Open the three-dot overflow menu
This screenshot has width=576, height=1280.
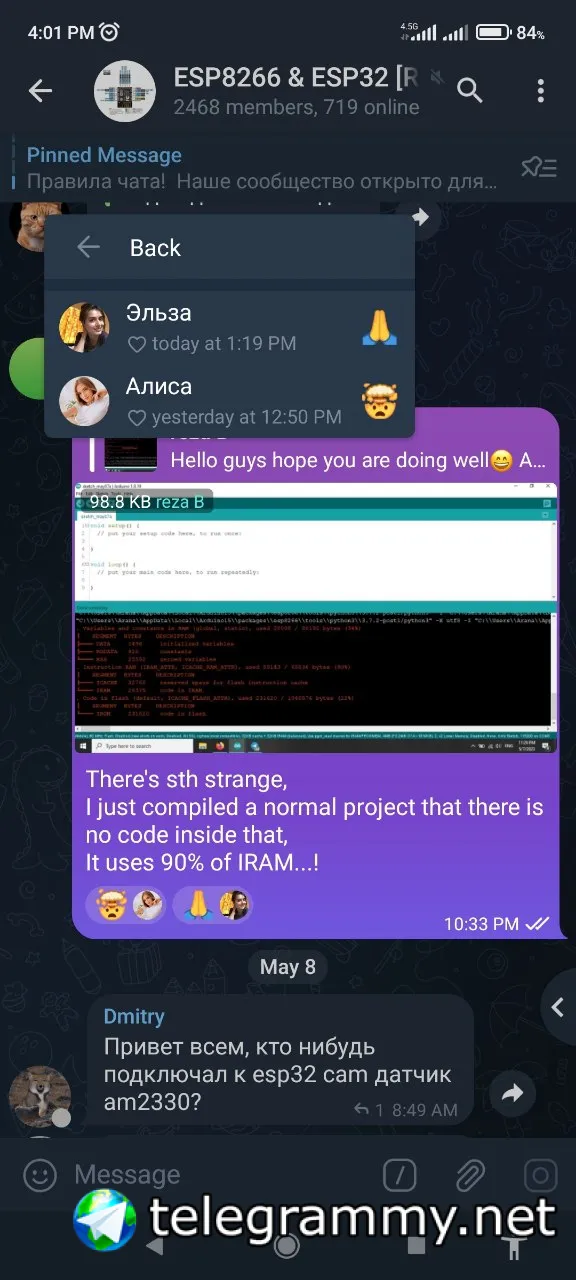[x=540, y=91]
